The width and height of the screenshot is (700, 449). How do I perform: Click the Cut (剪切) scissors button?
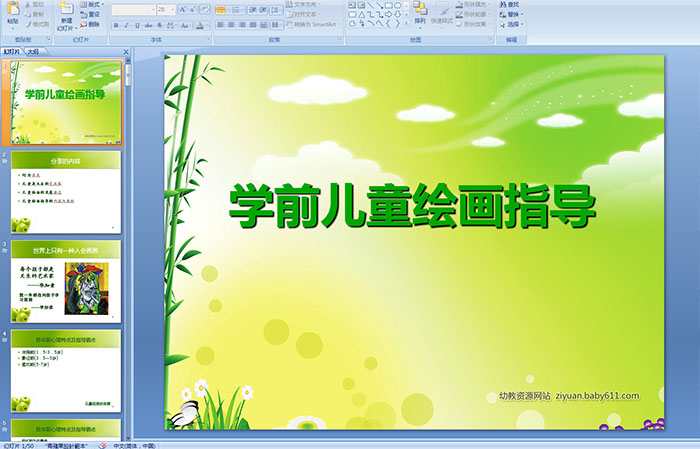35,4
